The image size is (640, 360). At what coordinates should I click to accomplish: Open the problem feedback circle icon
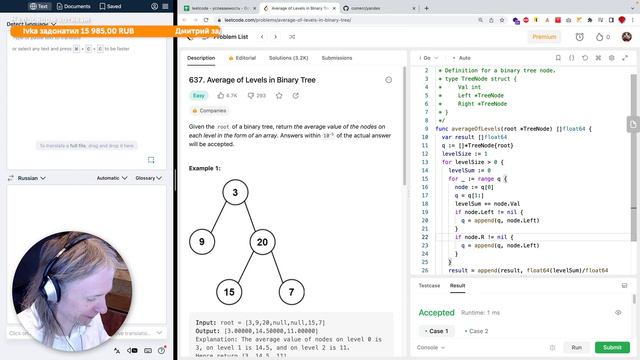[389, 80]
